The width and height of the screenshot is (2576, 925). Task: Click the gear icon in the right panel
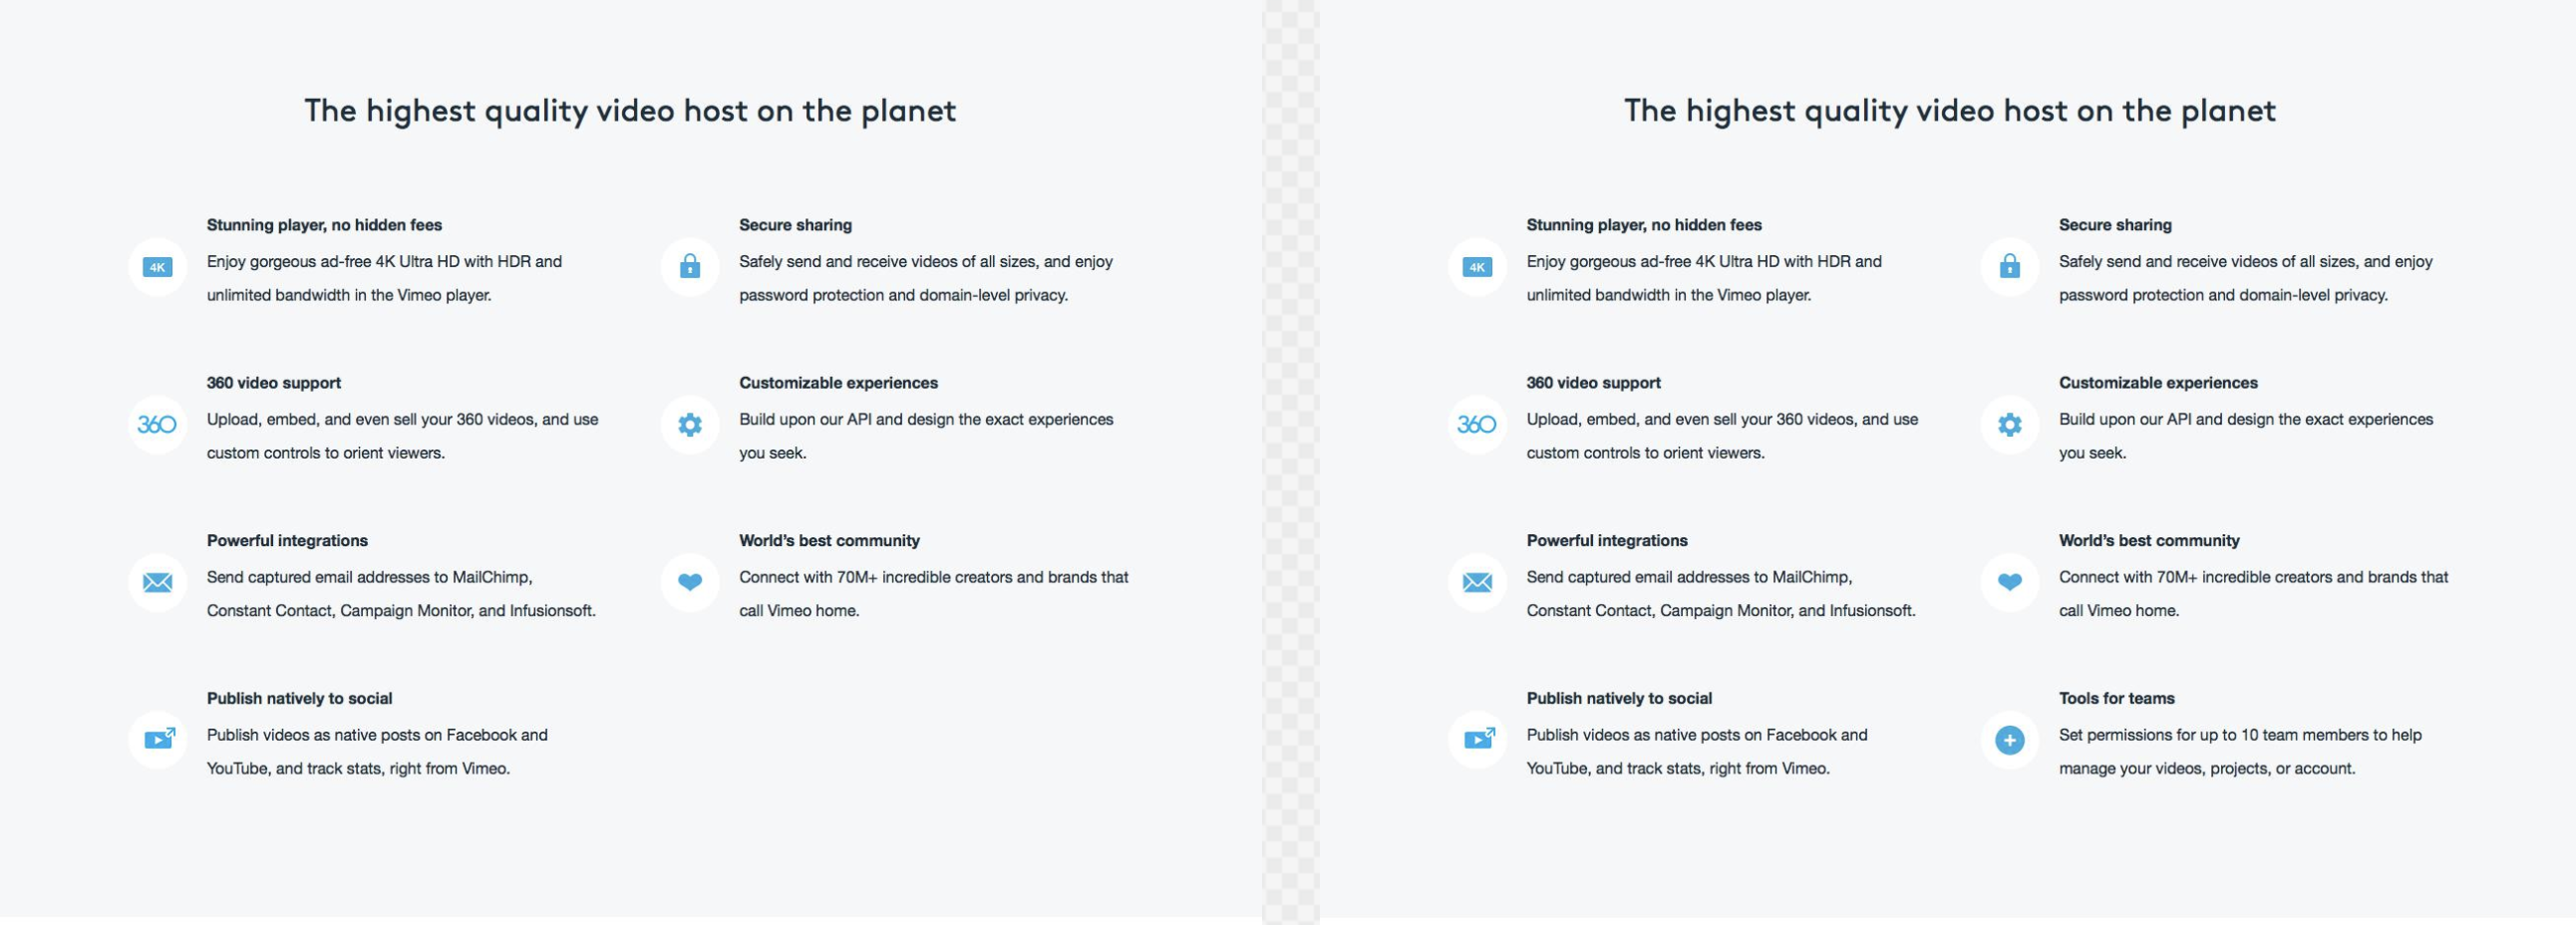2009,425
